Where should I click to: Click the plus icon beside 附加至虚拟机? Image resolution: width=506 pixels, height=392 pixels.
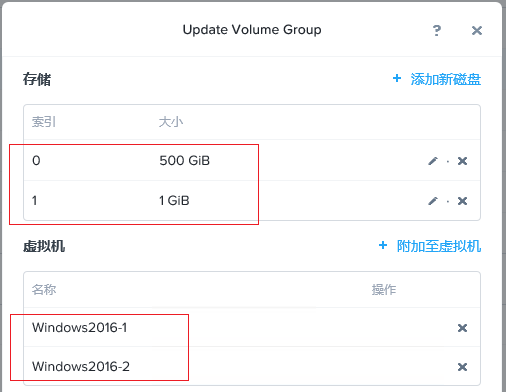click(383, 245)
